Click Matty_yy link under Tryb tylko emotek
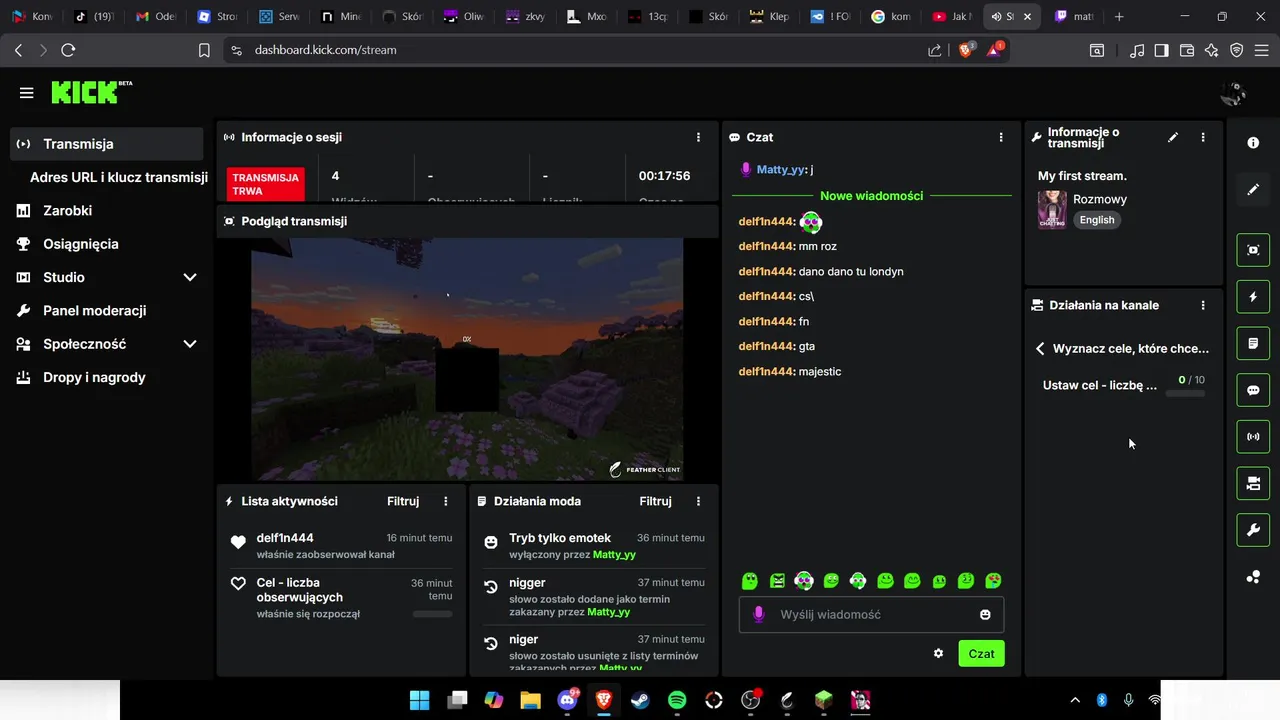The image size is (1280, 720). (x=614, y=554)
